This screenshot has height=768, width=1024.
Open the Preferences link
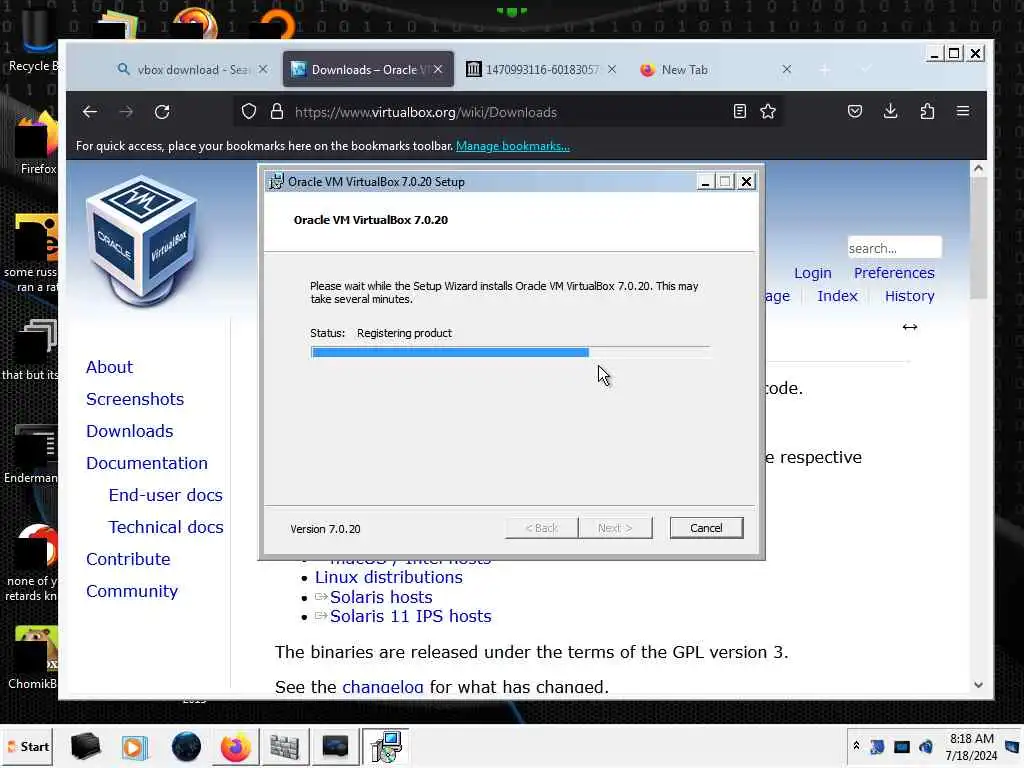tap(894, 273)
